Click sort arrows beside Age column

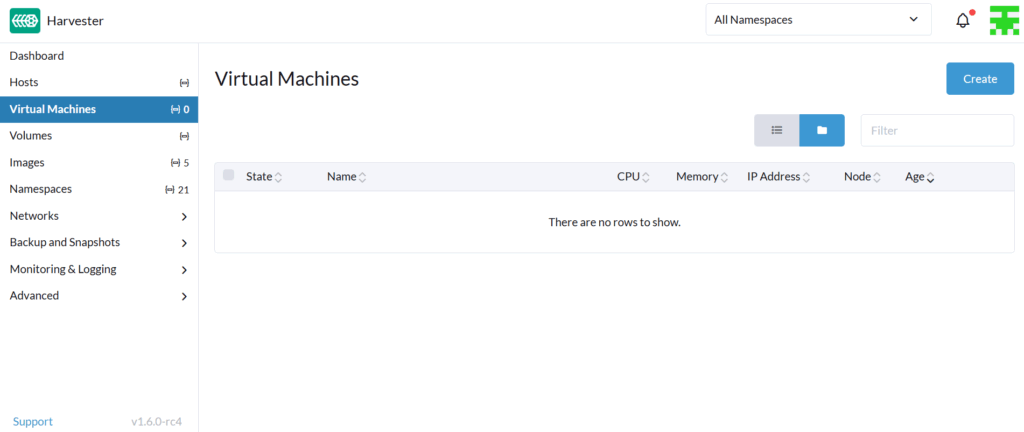(x=930, y=177)
